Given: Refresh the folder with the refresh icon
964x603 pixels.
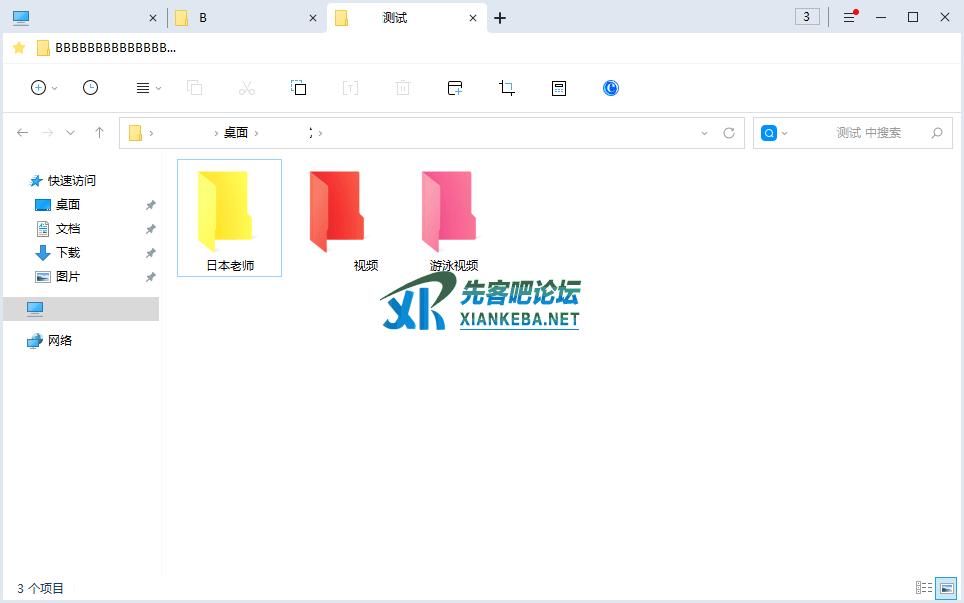Looking at the screenshot, I should click(729, 132).
